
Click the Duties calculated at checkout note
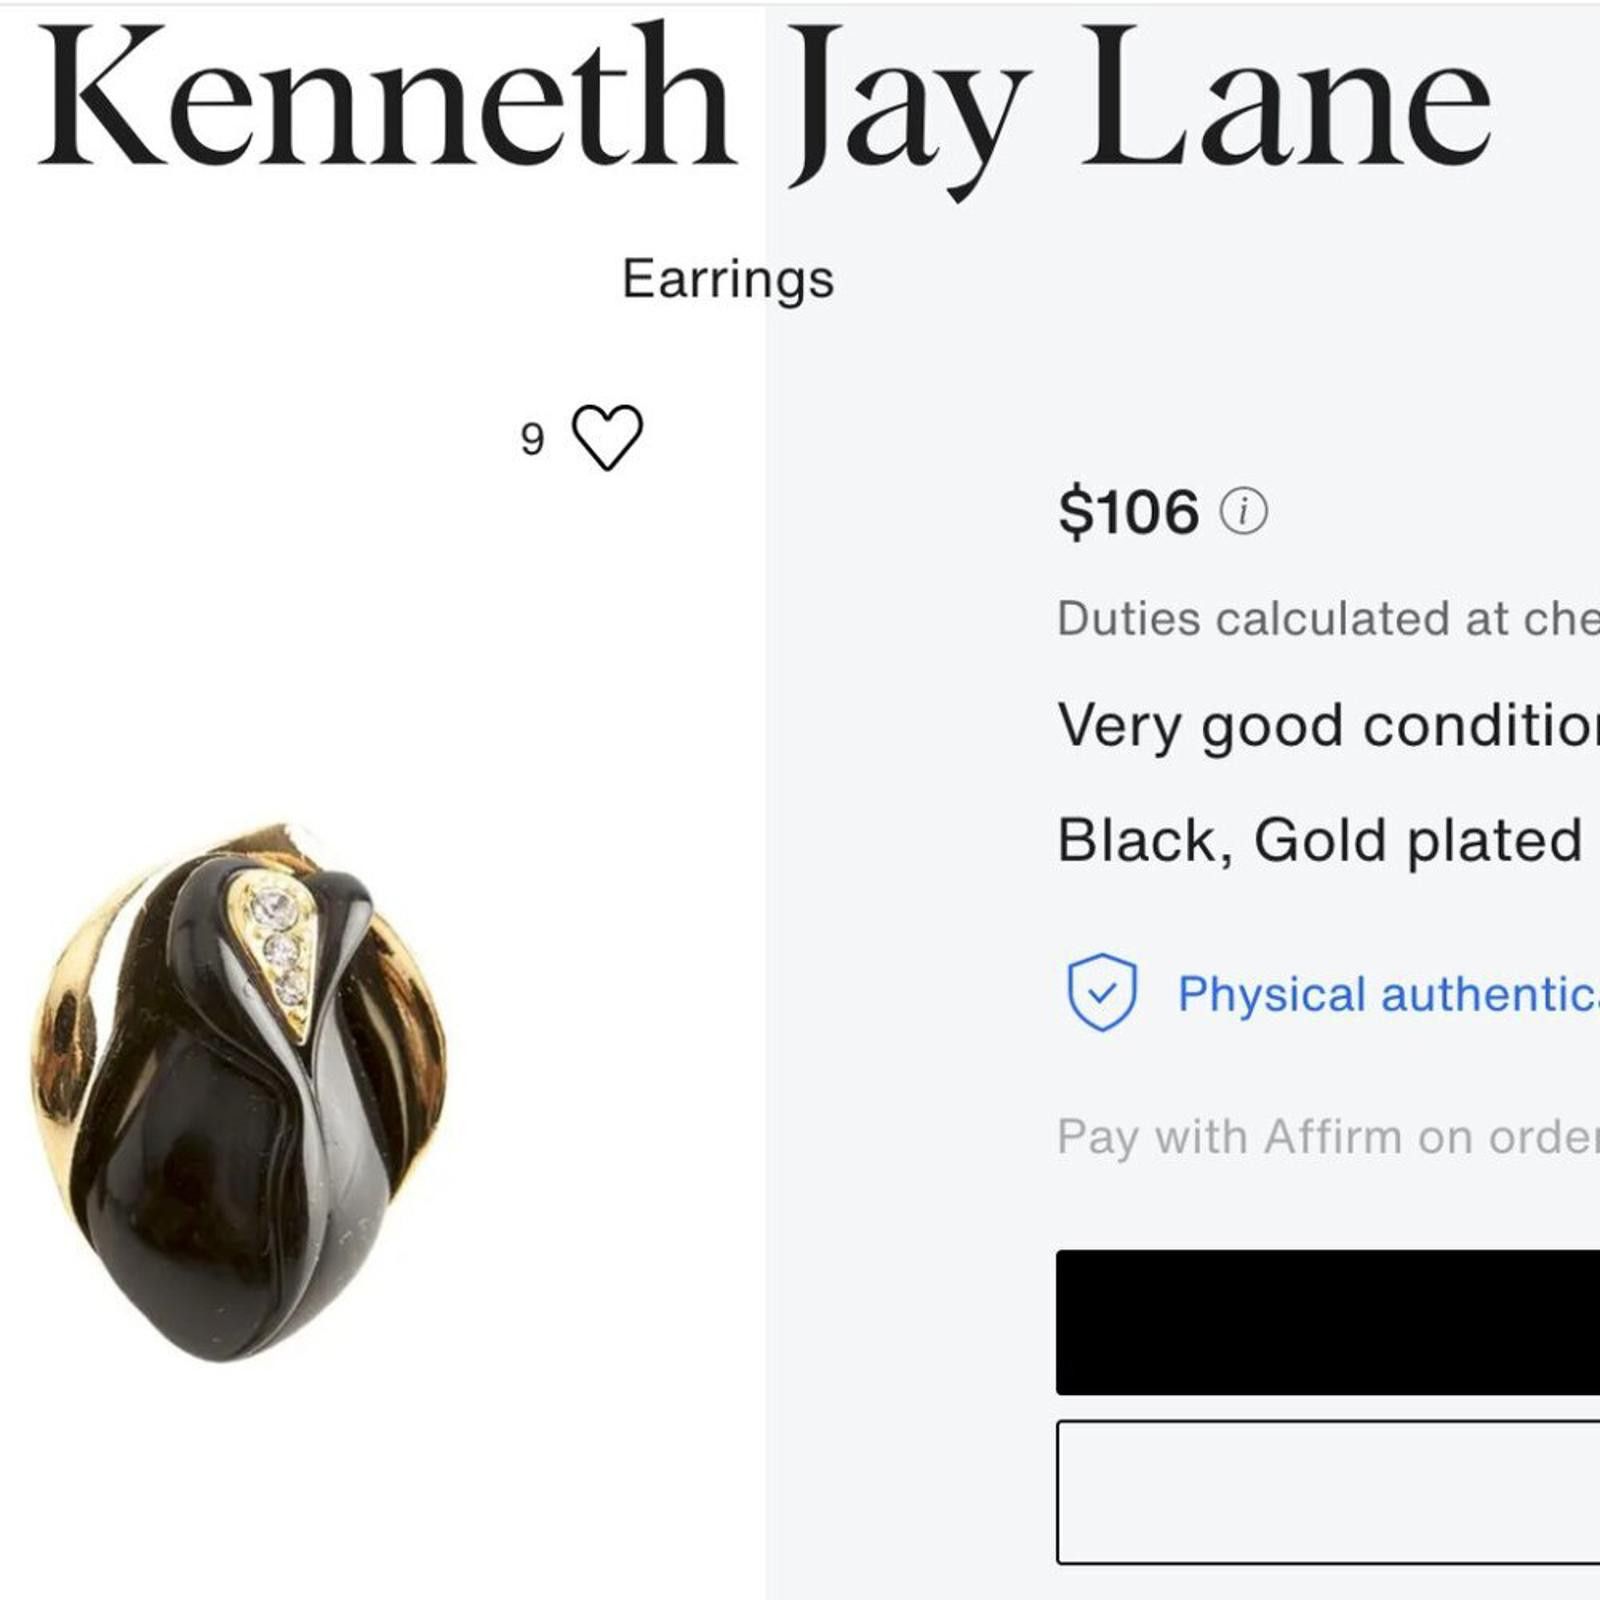pyautogui.click(x=1328, y=618)
